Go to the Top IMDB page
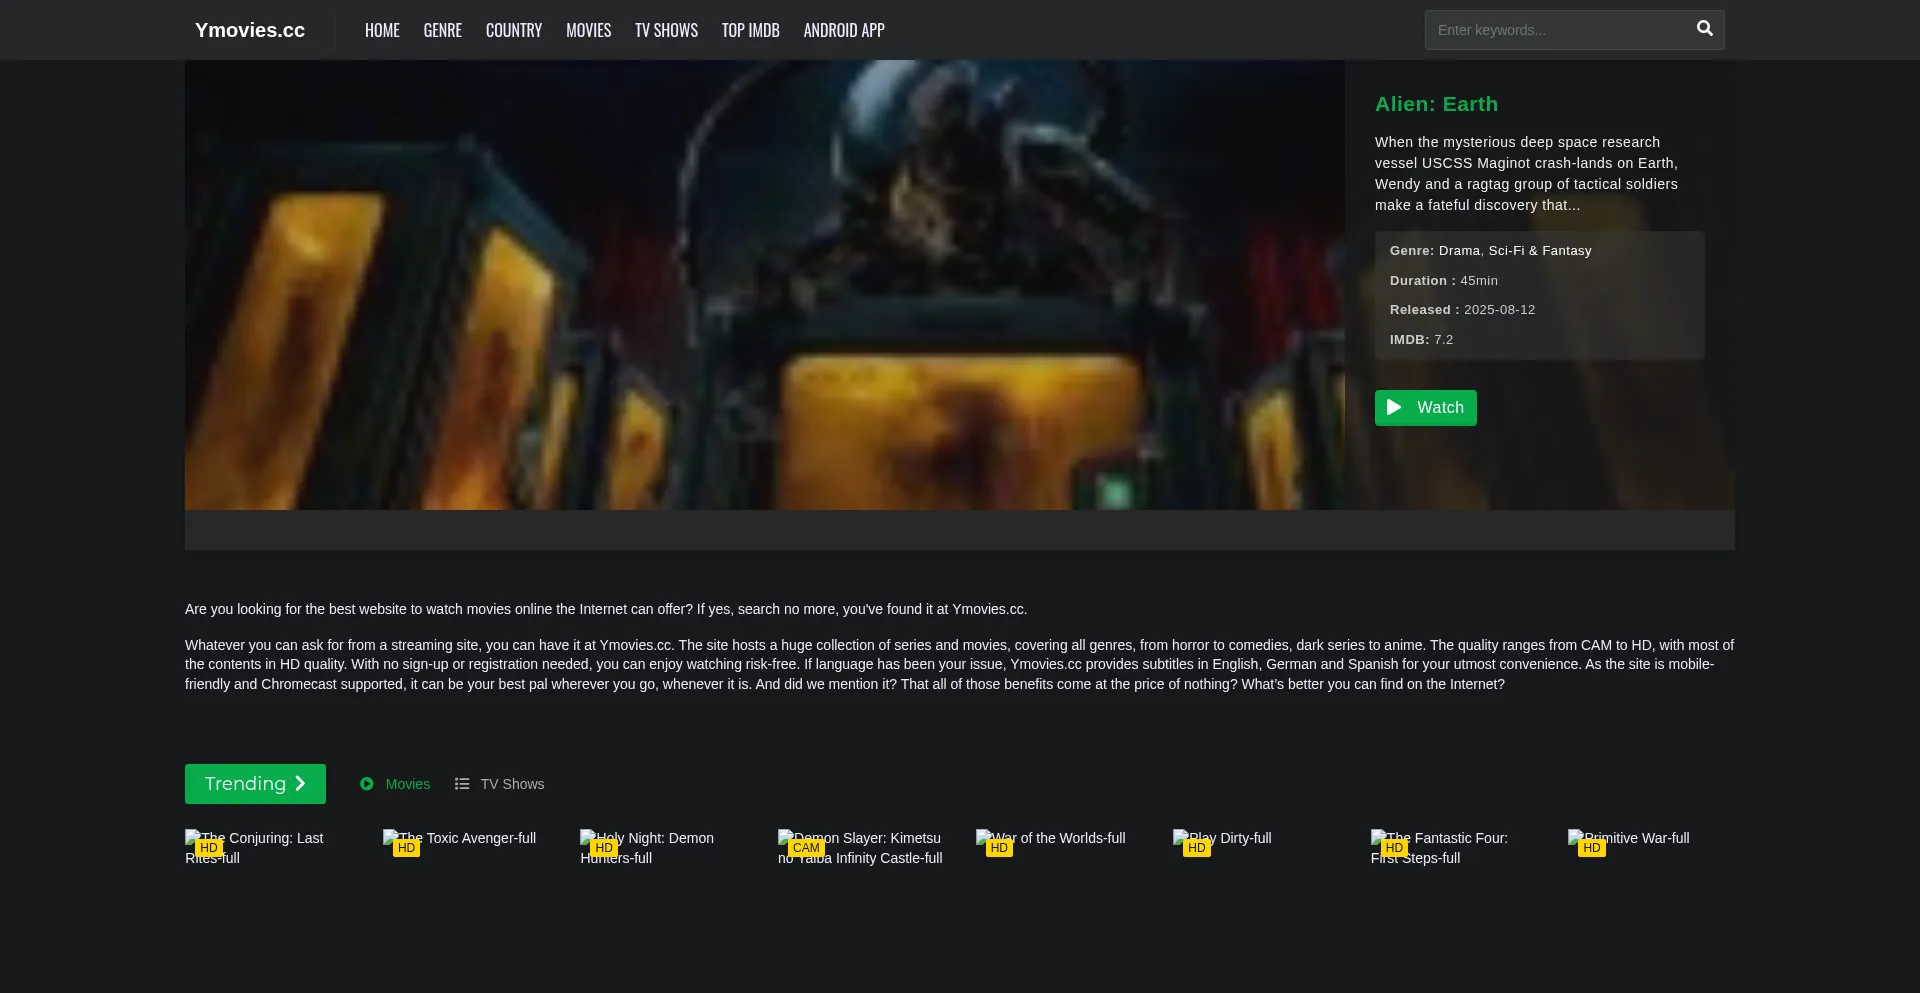 750,30
